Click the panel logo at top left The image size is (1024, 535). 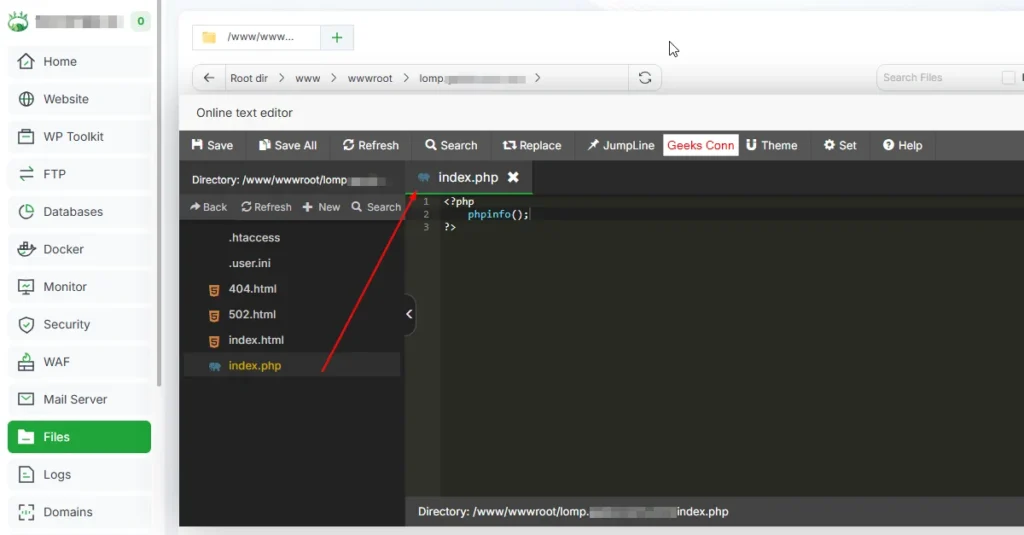tap(18, 22)
